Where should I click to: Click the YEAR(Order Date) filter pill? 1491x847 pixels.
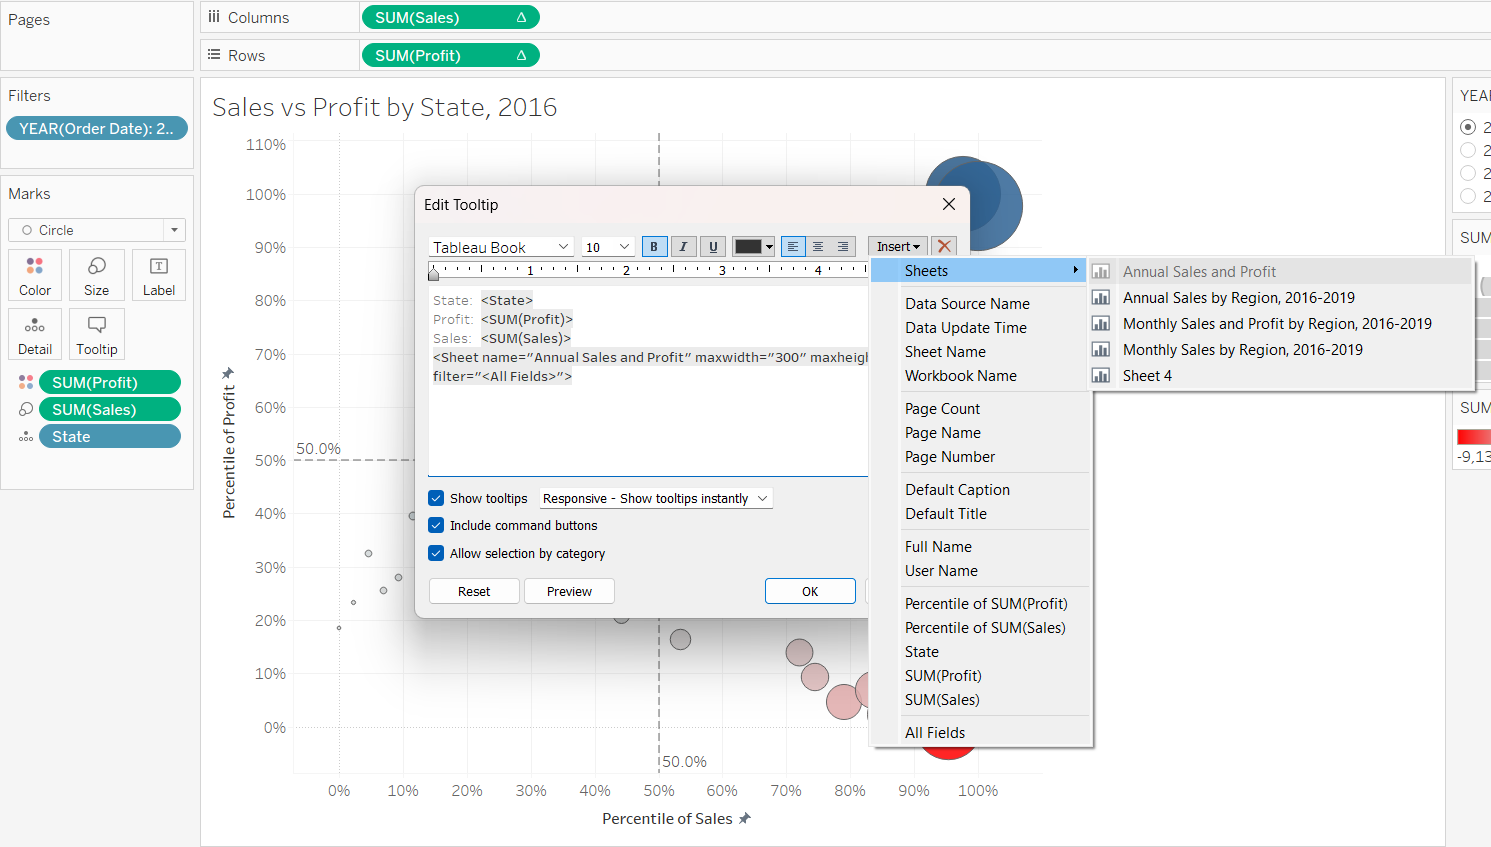pos(96,128)
